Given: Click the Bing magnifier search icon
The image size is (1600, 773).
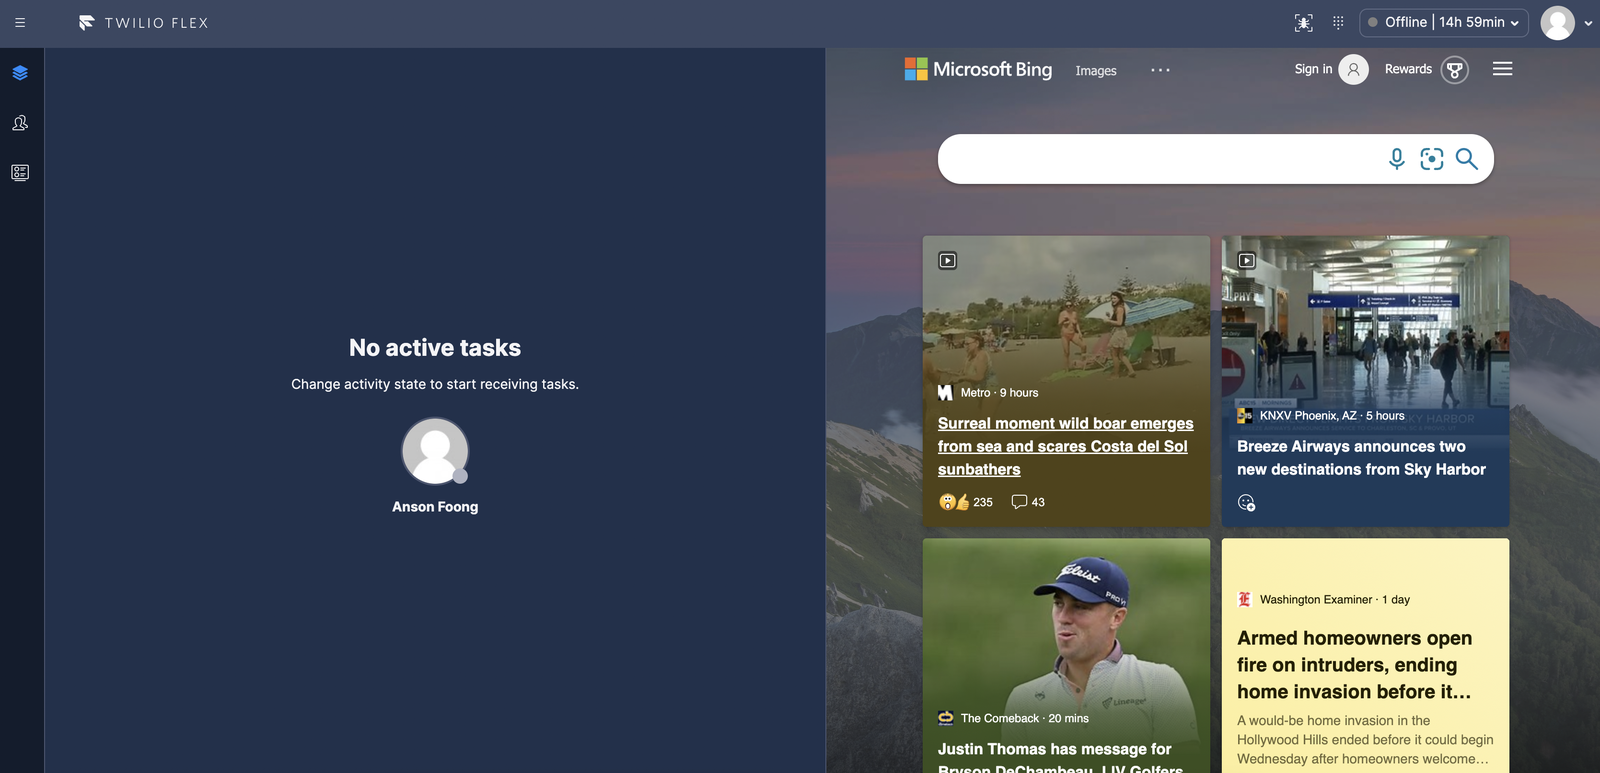Looking at the screenshot, I should click(1466, 159).
